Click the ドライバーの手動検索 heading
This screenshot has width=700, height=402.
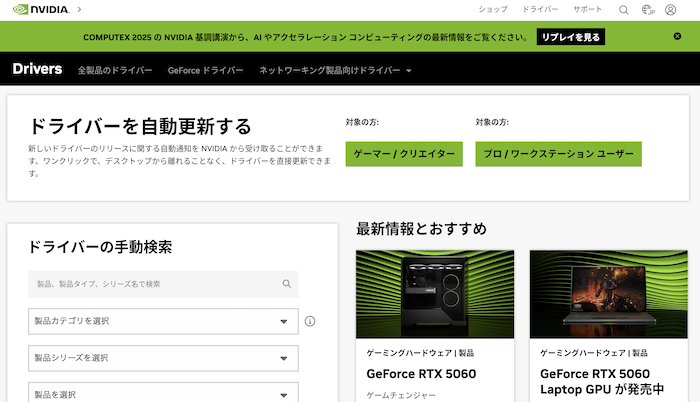click(x=100, y=247)
